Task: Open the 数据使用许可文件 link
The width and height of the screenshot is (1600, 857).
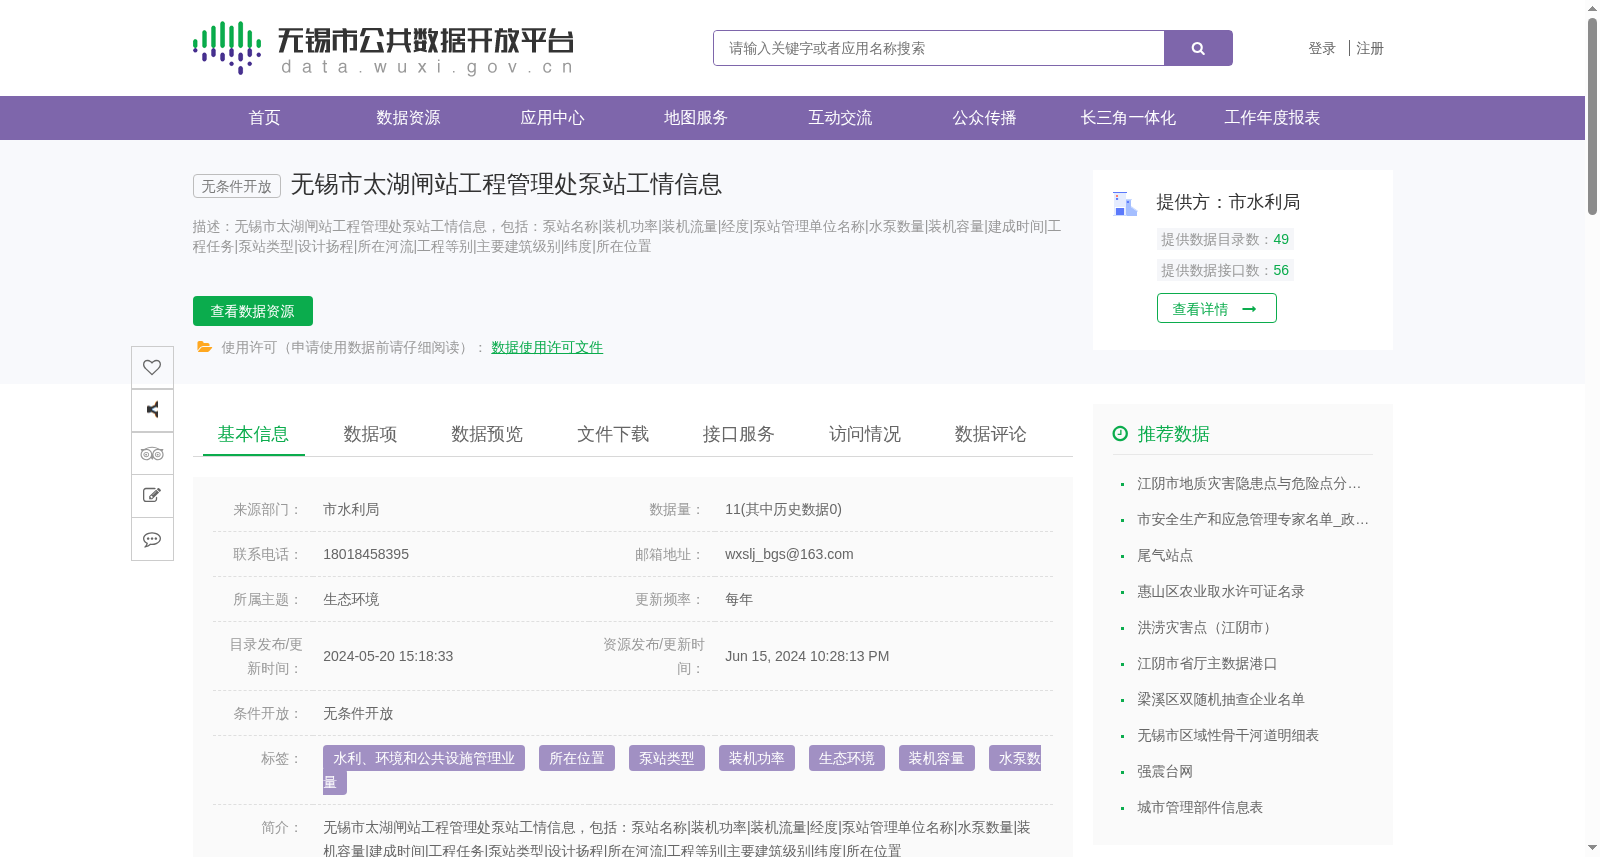Action: 547,347
